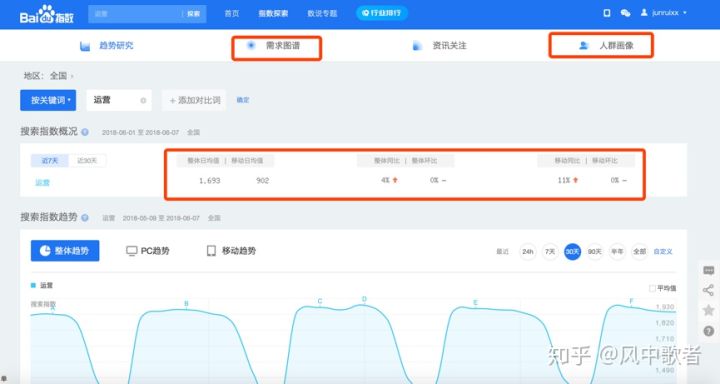Click the feedback comment icon in sidebar
This screenshot has width=720, height=384.
[709, 271]
